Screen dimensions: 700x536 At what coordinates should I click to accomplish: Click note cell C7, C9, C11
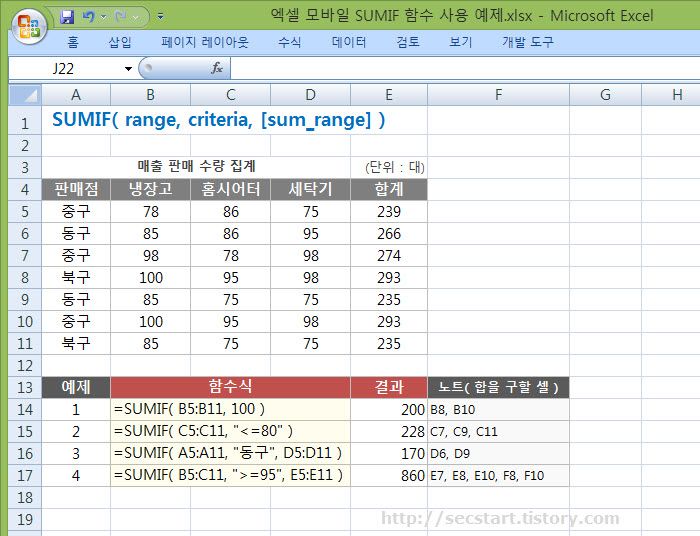(498, 431)
